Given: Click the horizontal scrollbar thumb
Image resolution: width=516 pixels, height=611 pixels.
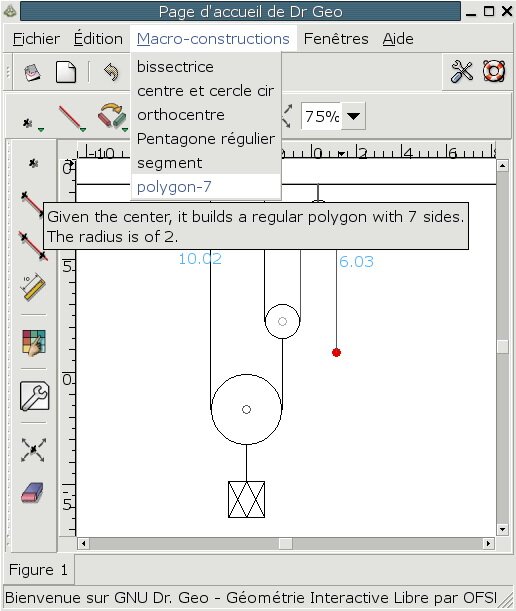Looking at the screenshot, I should coord(286,543).
